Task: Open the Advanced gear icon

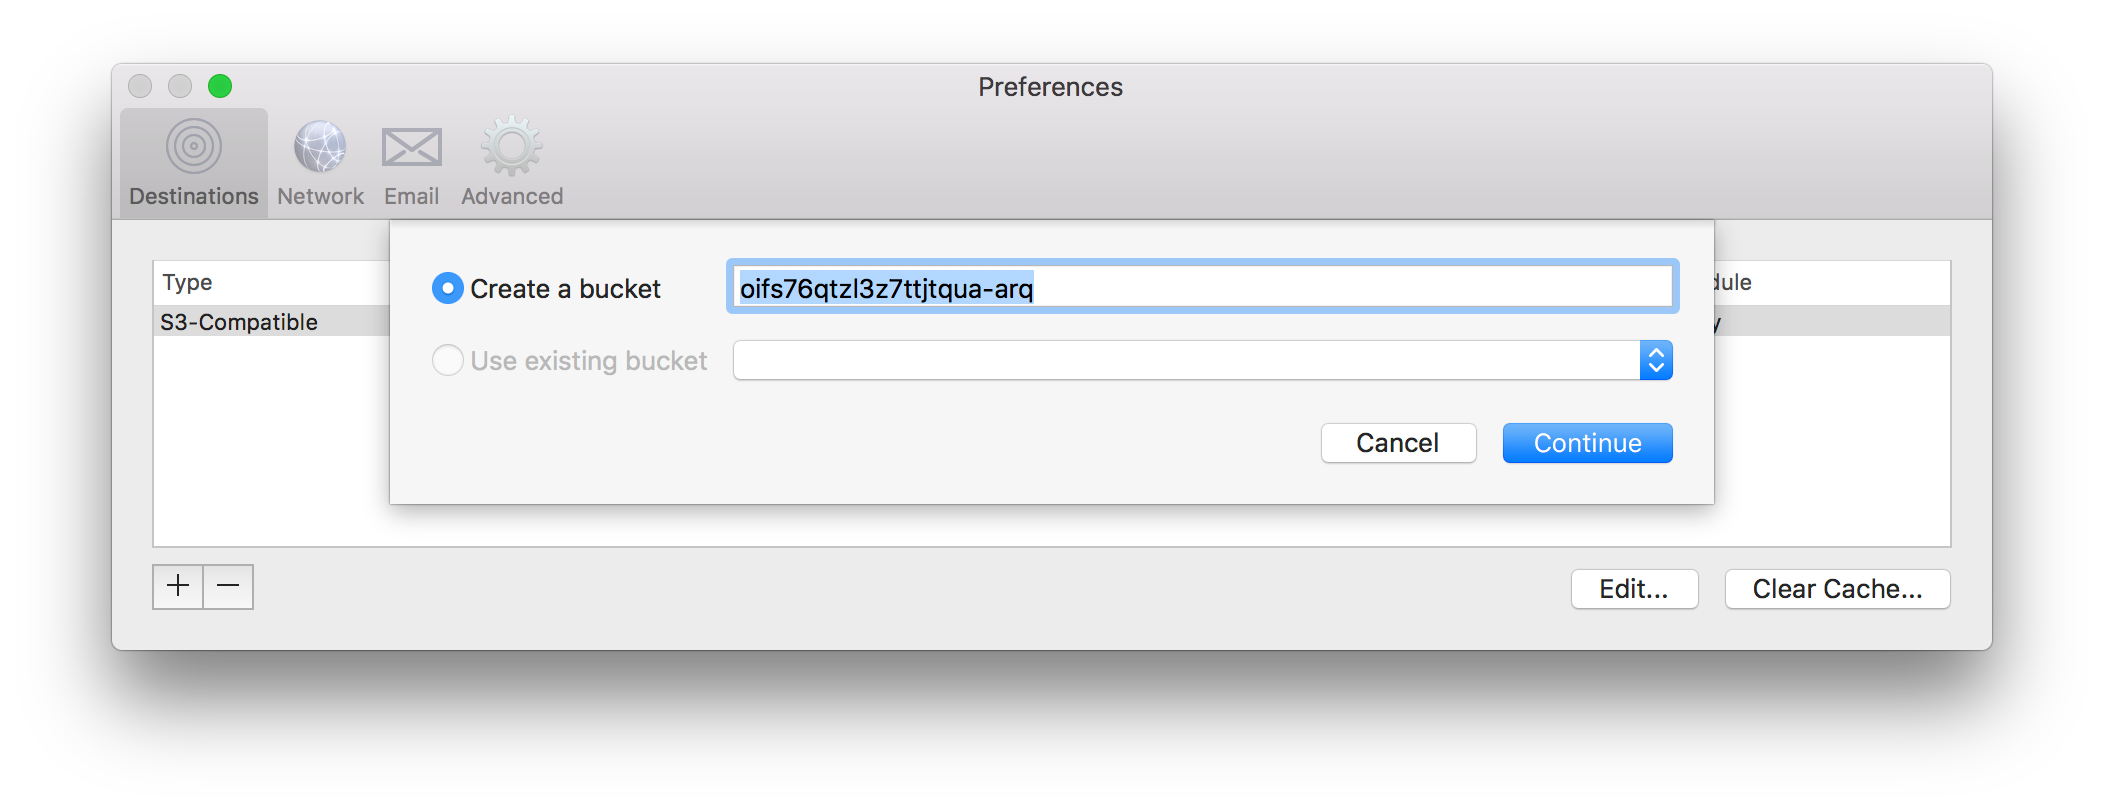Action: (512, 147)
